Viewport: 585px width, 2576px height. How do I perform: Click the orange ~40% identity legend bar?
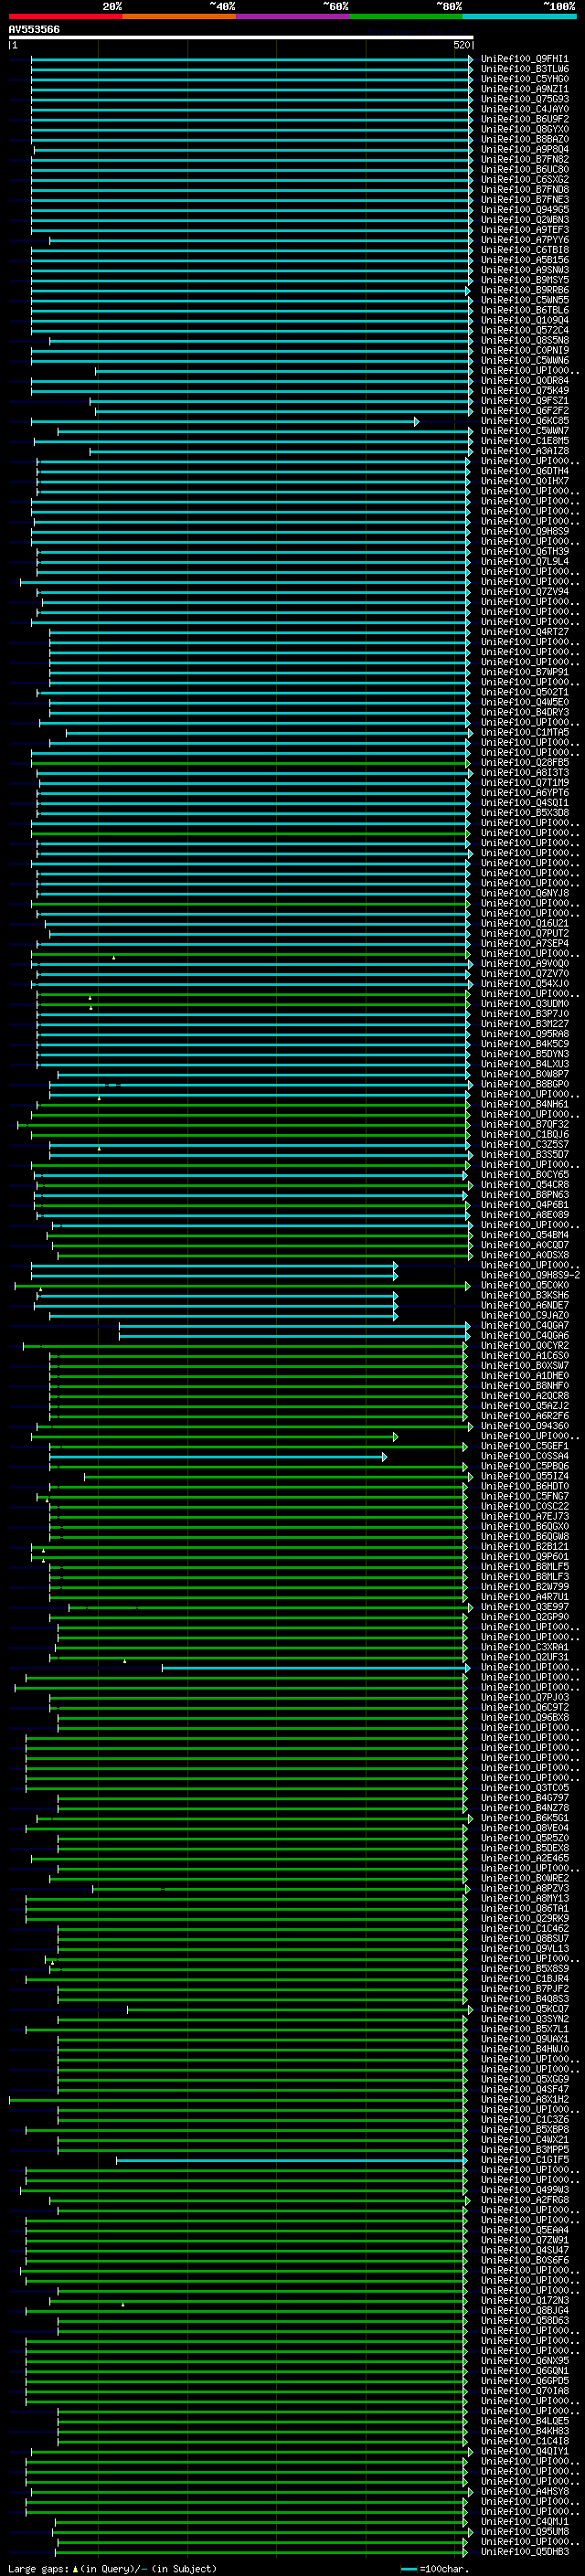179,16
